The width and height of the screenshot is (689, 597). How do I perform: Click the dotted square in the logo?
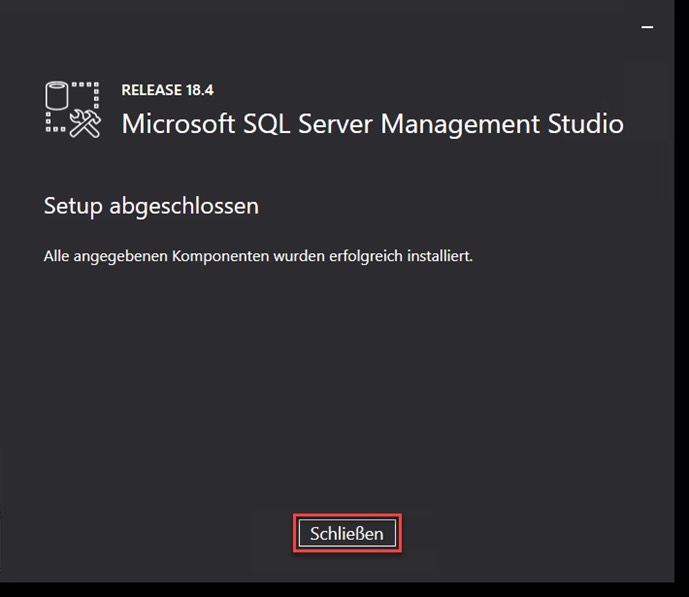click(72, 107)
